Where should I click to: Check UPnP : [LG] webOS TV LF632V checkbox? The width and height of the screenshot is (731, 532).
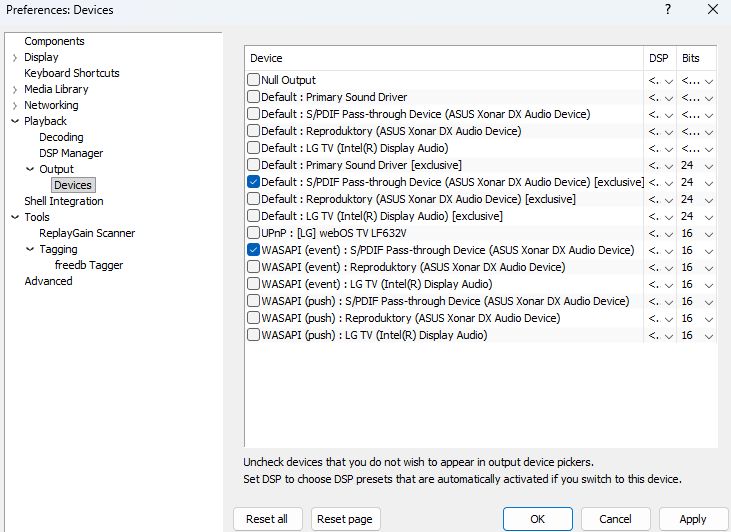coord(253,233)
